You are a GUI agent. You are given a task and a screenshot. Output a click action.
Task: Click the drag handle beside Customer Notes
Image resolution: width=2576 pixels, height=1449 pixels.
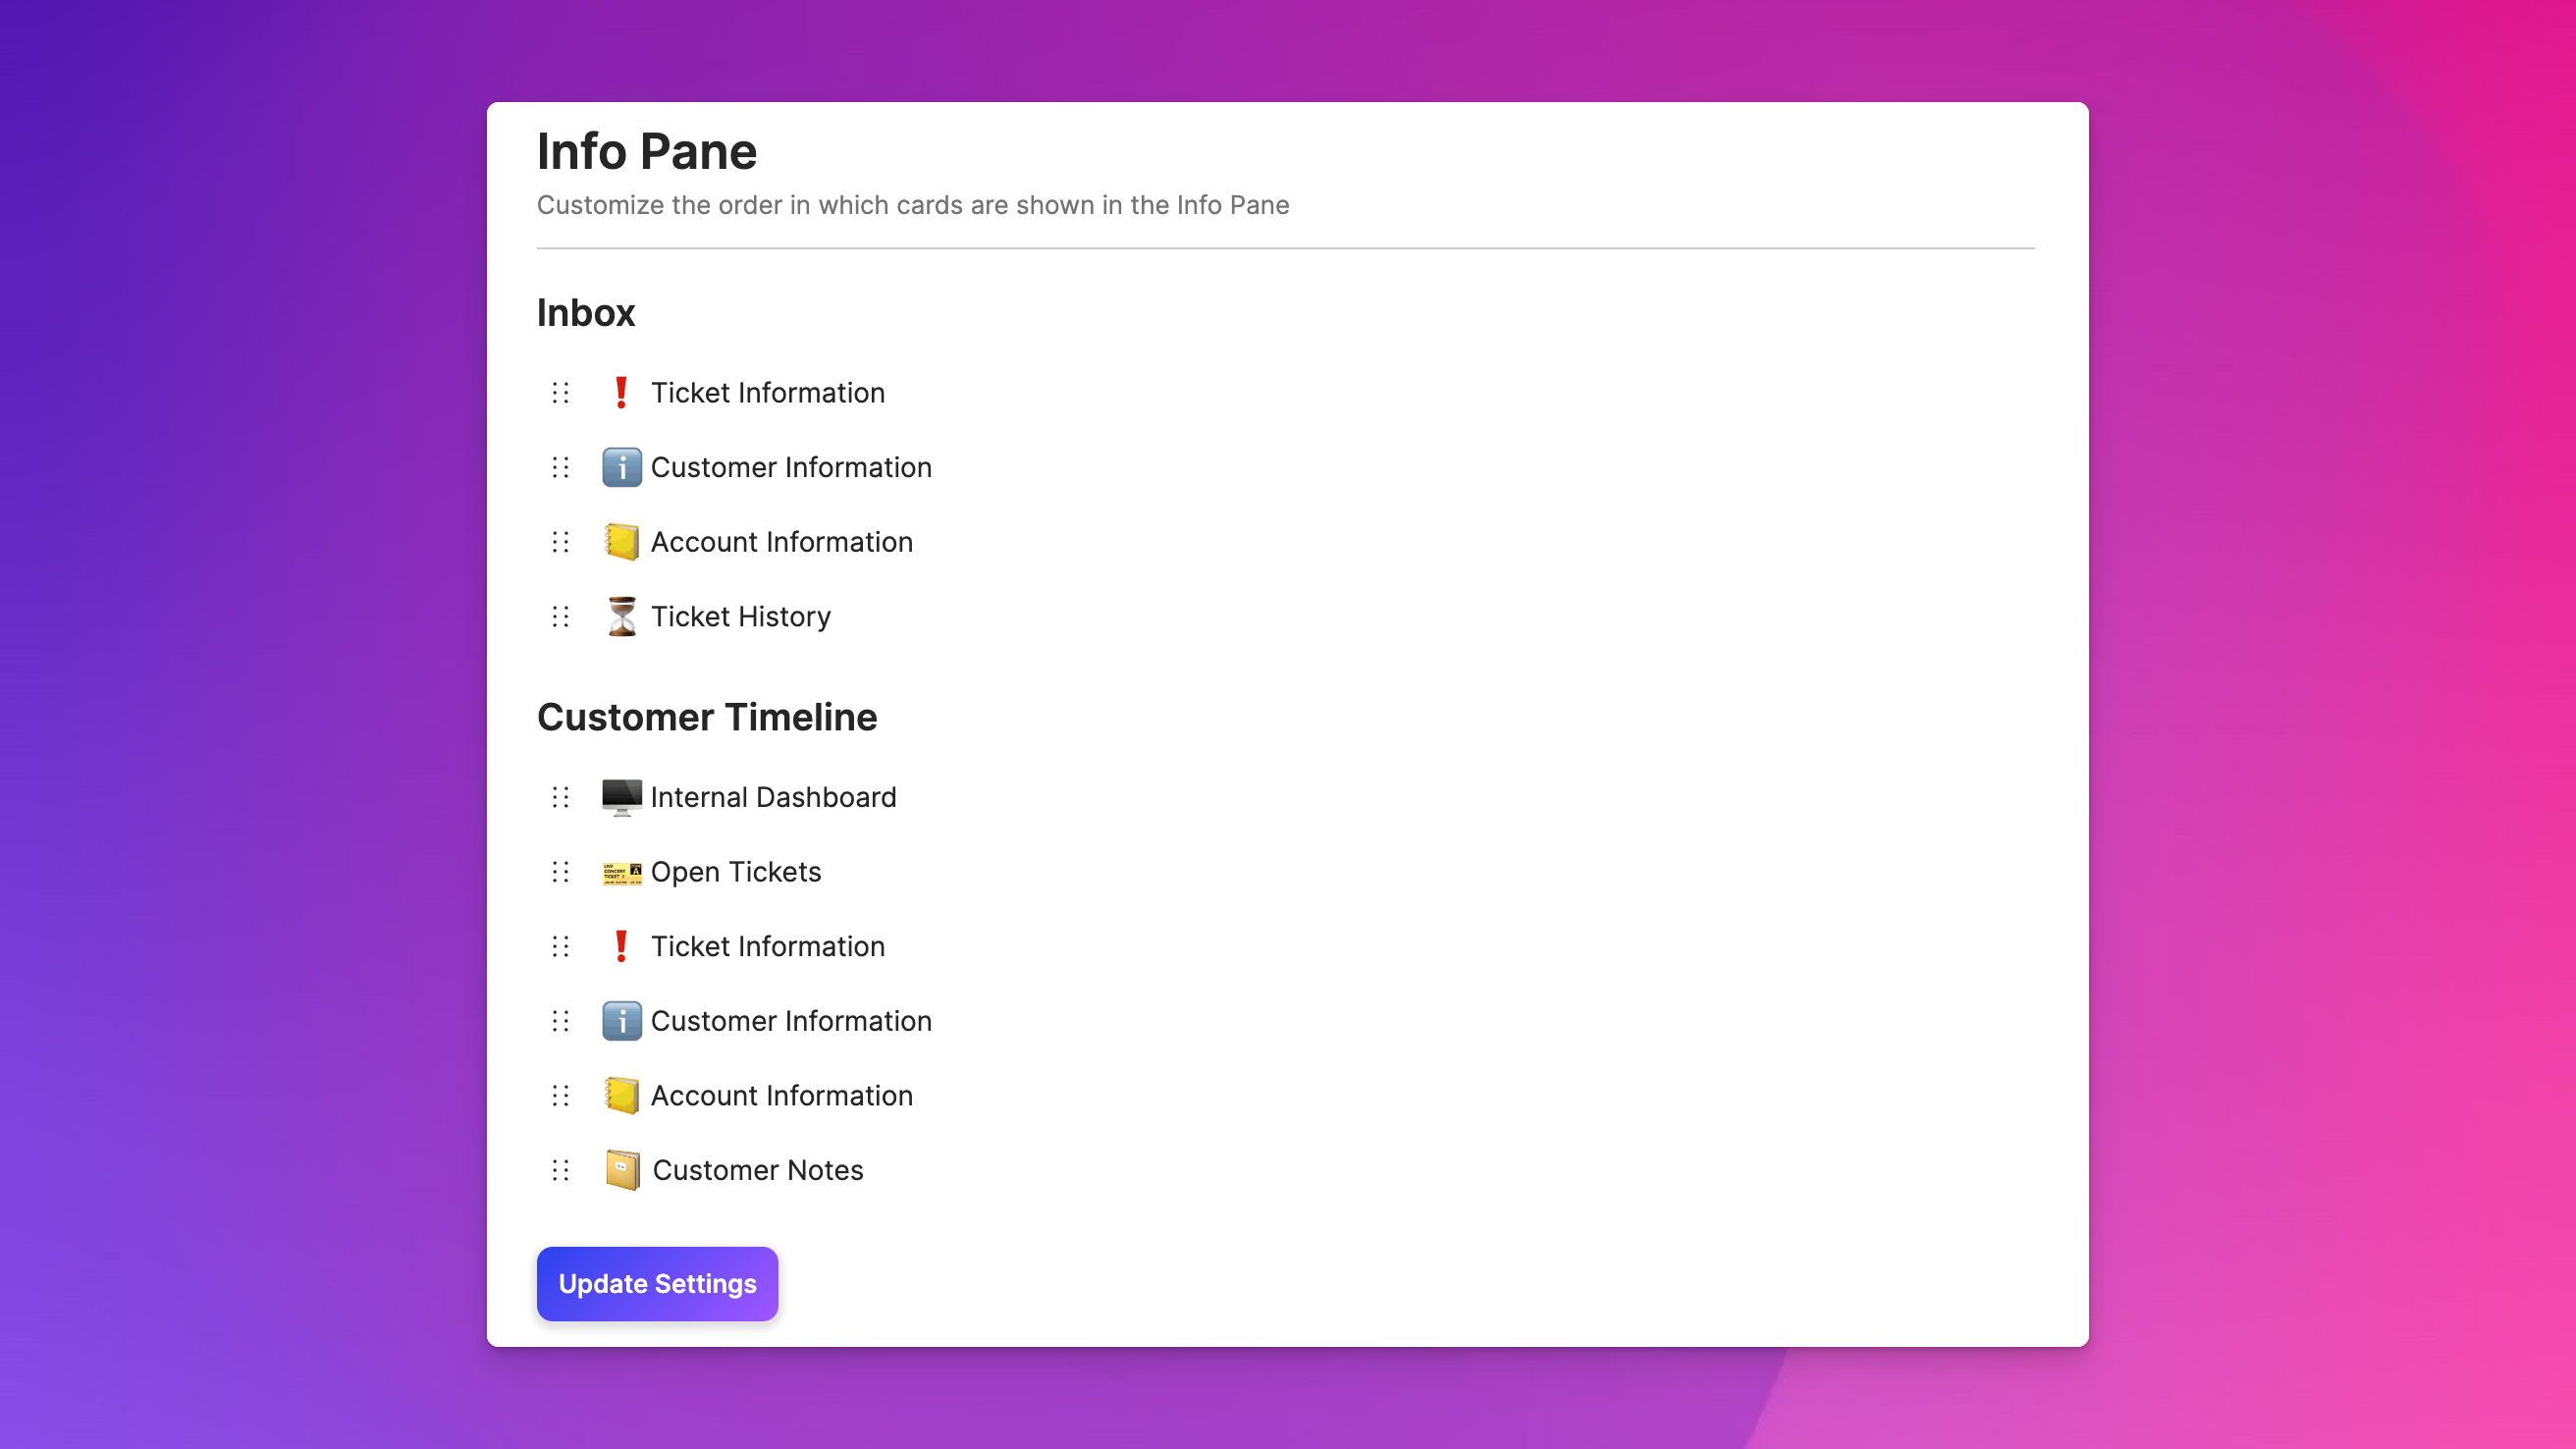point(561,1170)
